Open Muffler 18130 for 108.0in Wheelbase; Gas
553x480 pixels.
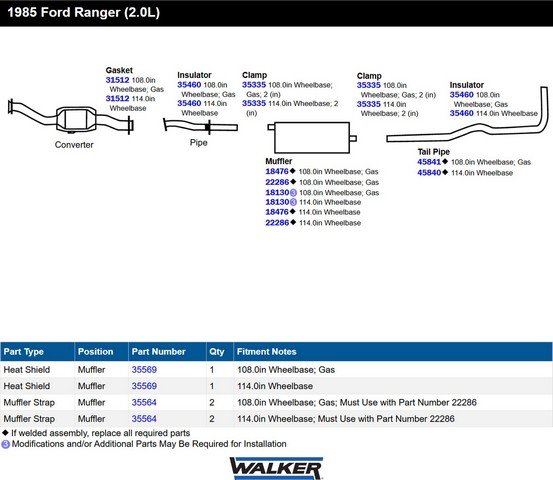tap(277, 193)
